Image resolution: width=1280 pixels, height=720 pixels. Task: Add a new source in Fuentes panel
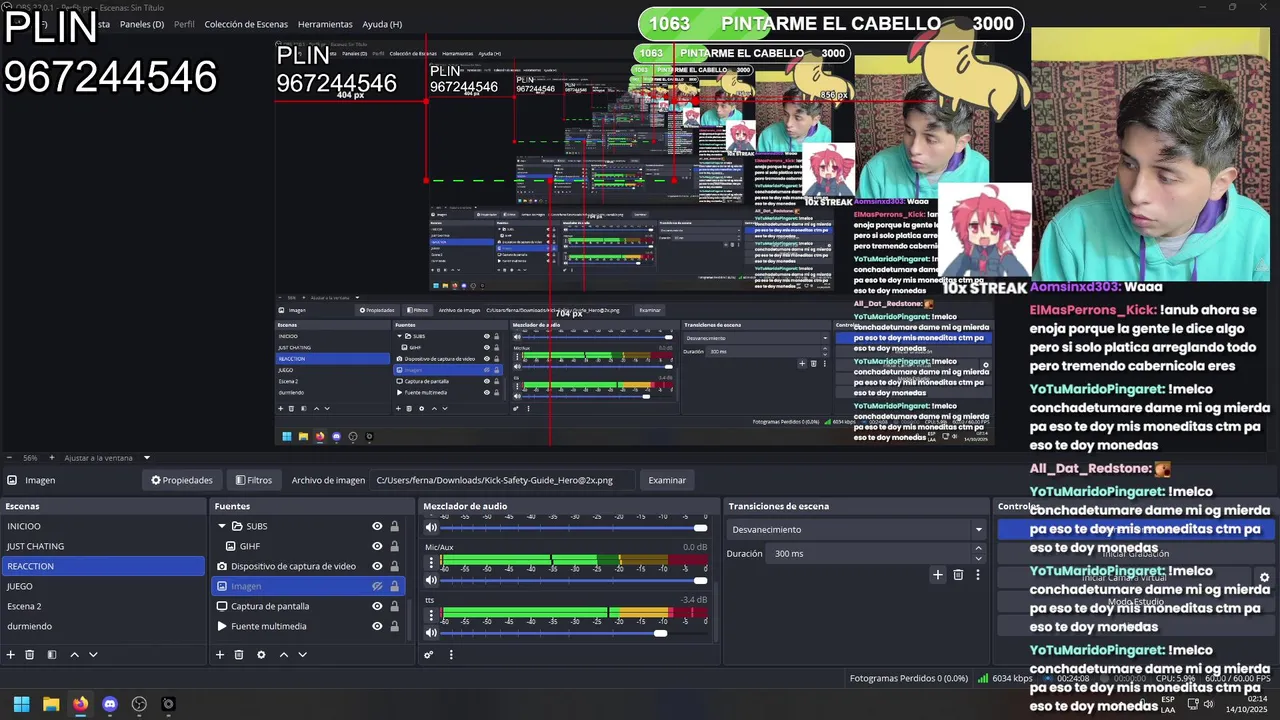(220, 655)
